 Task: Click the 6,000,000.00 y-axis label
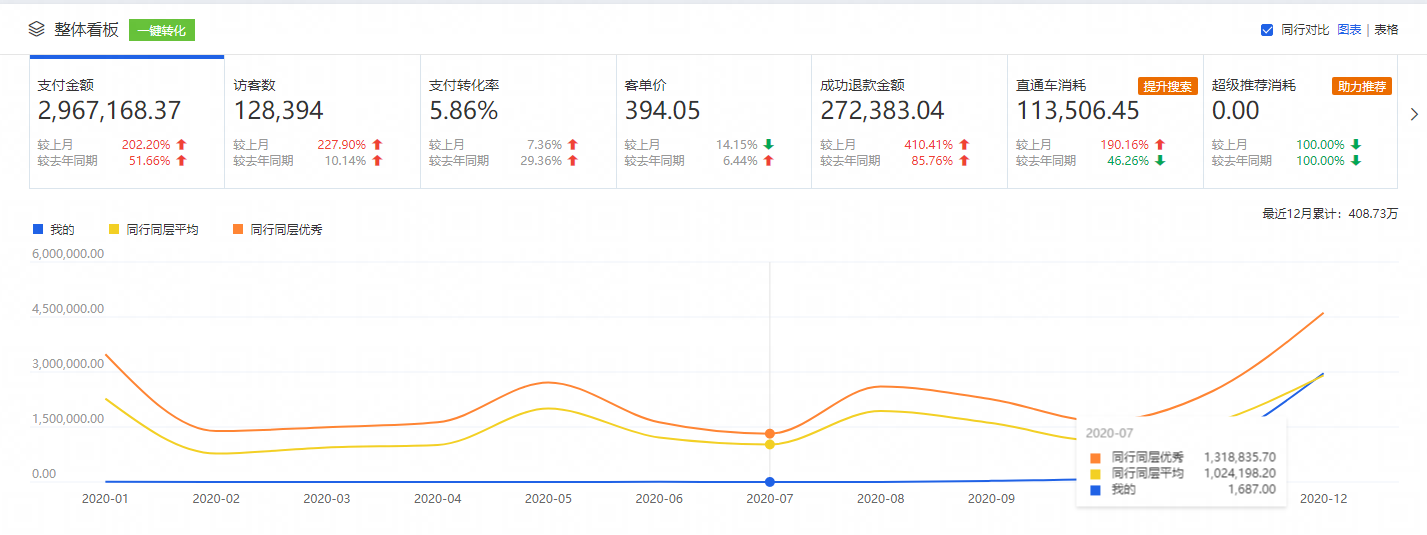(68, 254)
